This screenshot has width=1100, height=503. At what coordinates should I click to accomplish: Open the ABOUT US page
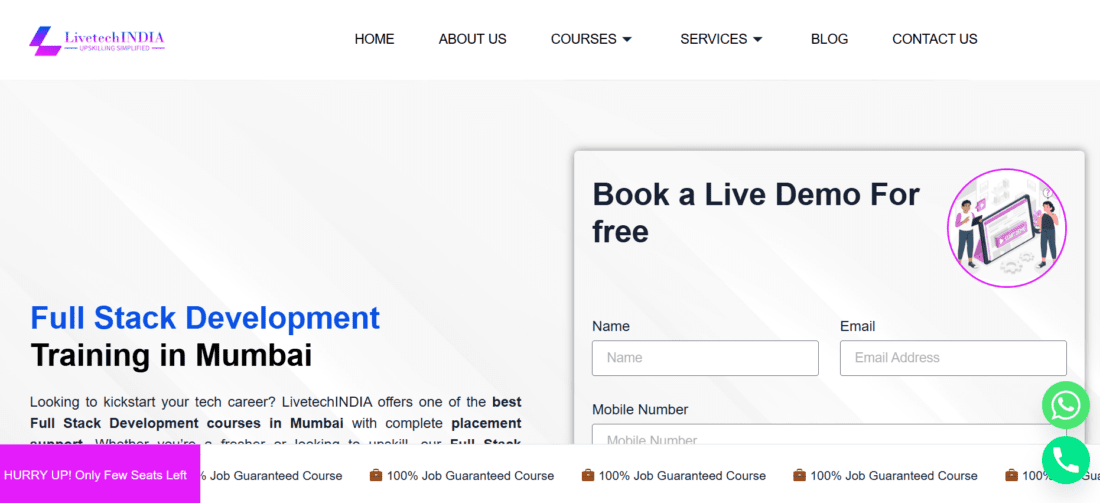(x=472, y=39)
